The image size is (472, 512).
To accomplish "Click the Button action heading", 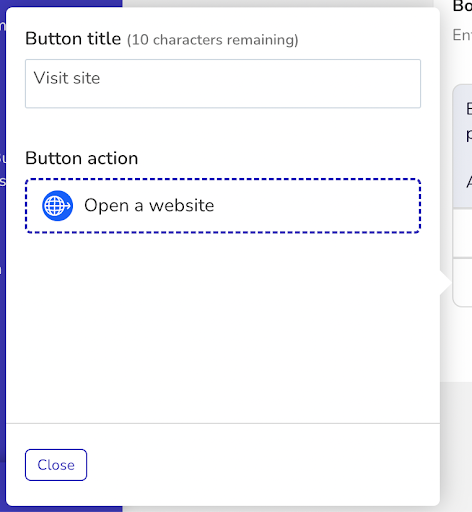I will (82, 158).
